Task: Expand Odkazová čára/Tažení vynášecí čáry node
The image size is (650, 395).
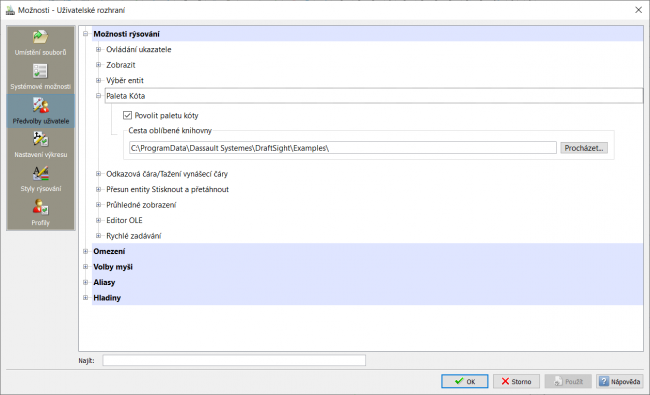Action: pos(98,174)
